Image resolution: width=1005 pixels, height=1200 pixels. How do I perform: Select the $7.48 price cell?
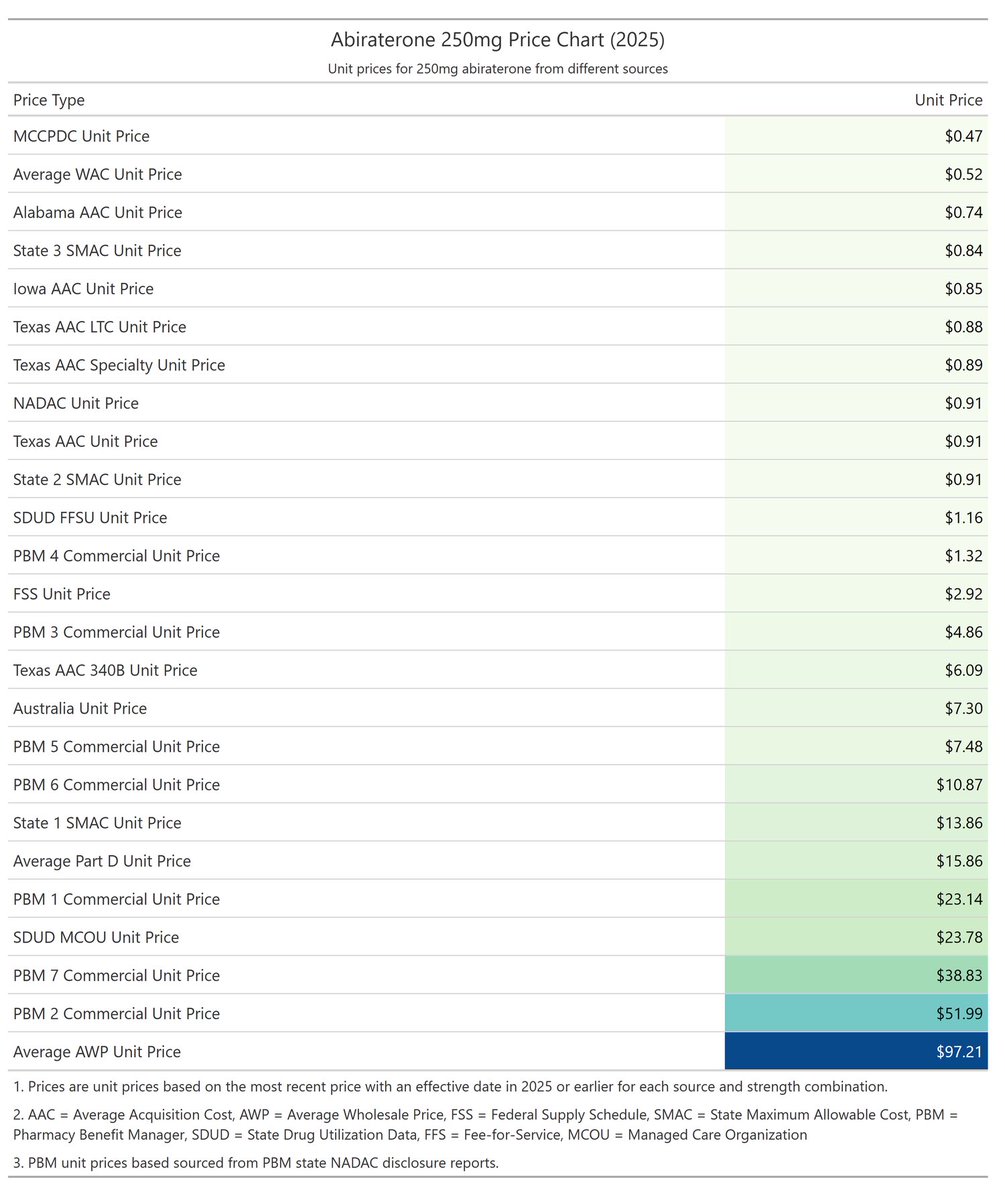coord(856,747)
